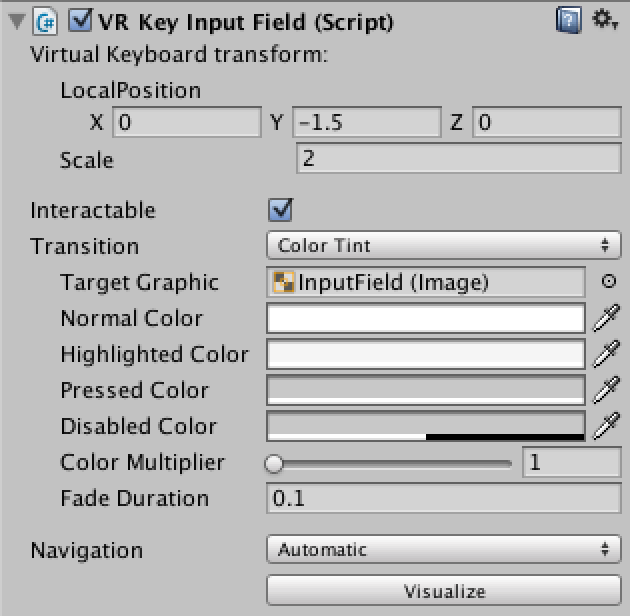630x616 pixels.
Task: Open the Disabled Color swatch
Action: (425, 427)
